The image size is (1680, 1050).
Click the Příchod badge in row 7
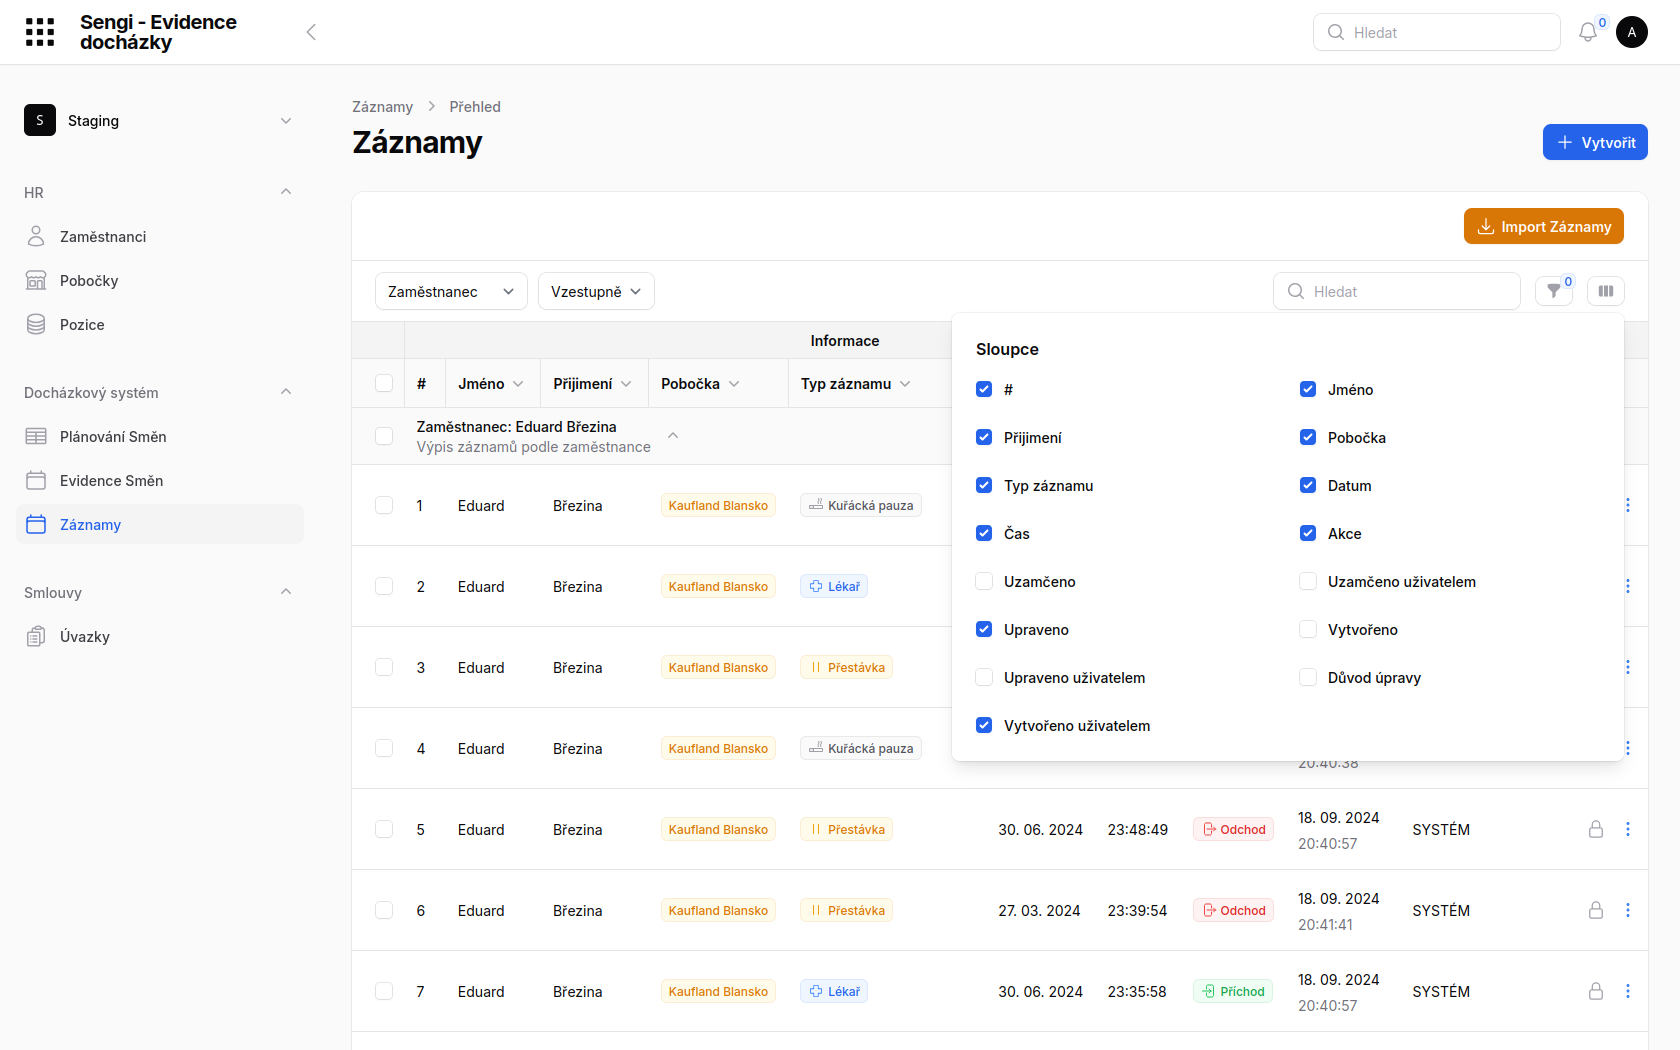(x=1233, y=991)
